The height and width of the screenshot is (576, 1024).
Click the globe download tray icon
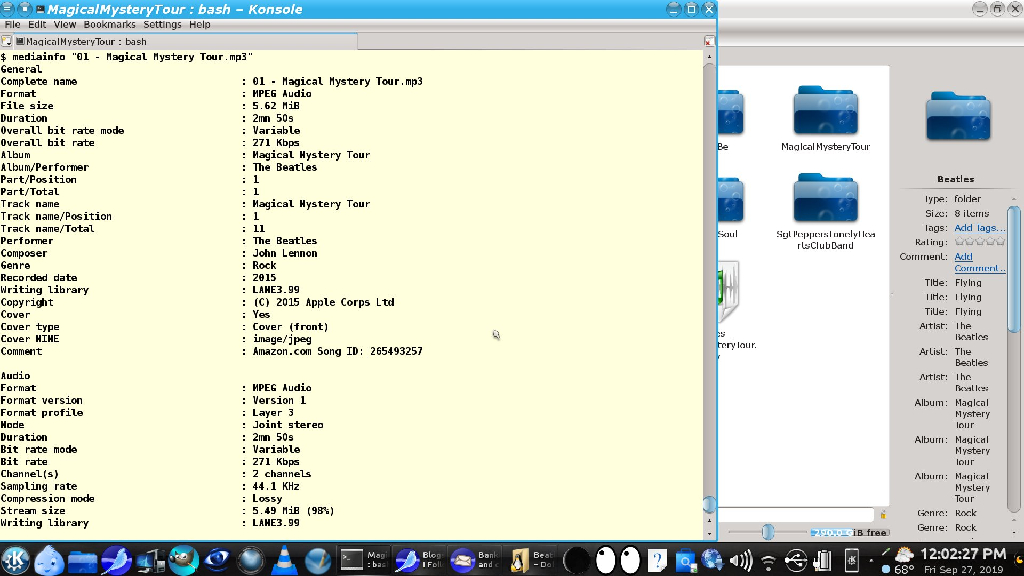tap(712, 560)
